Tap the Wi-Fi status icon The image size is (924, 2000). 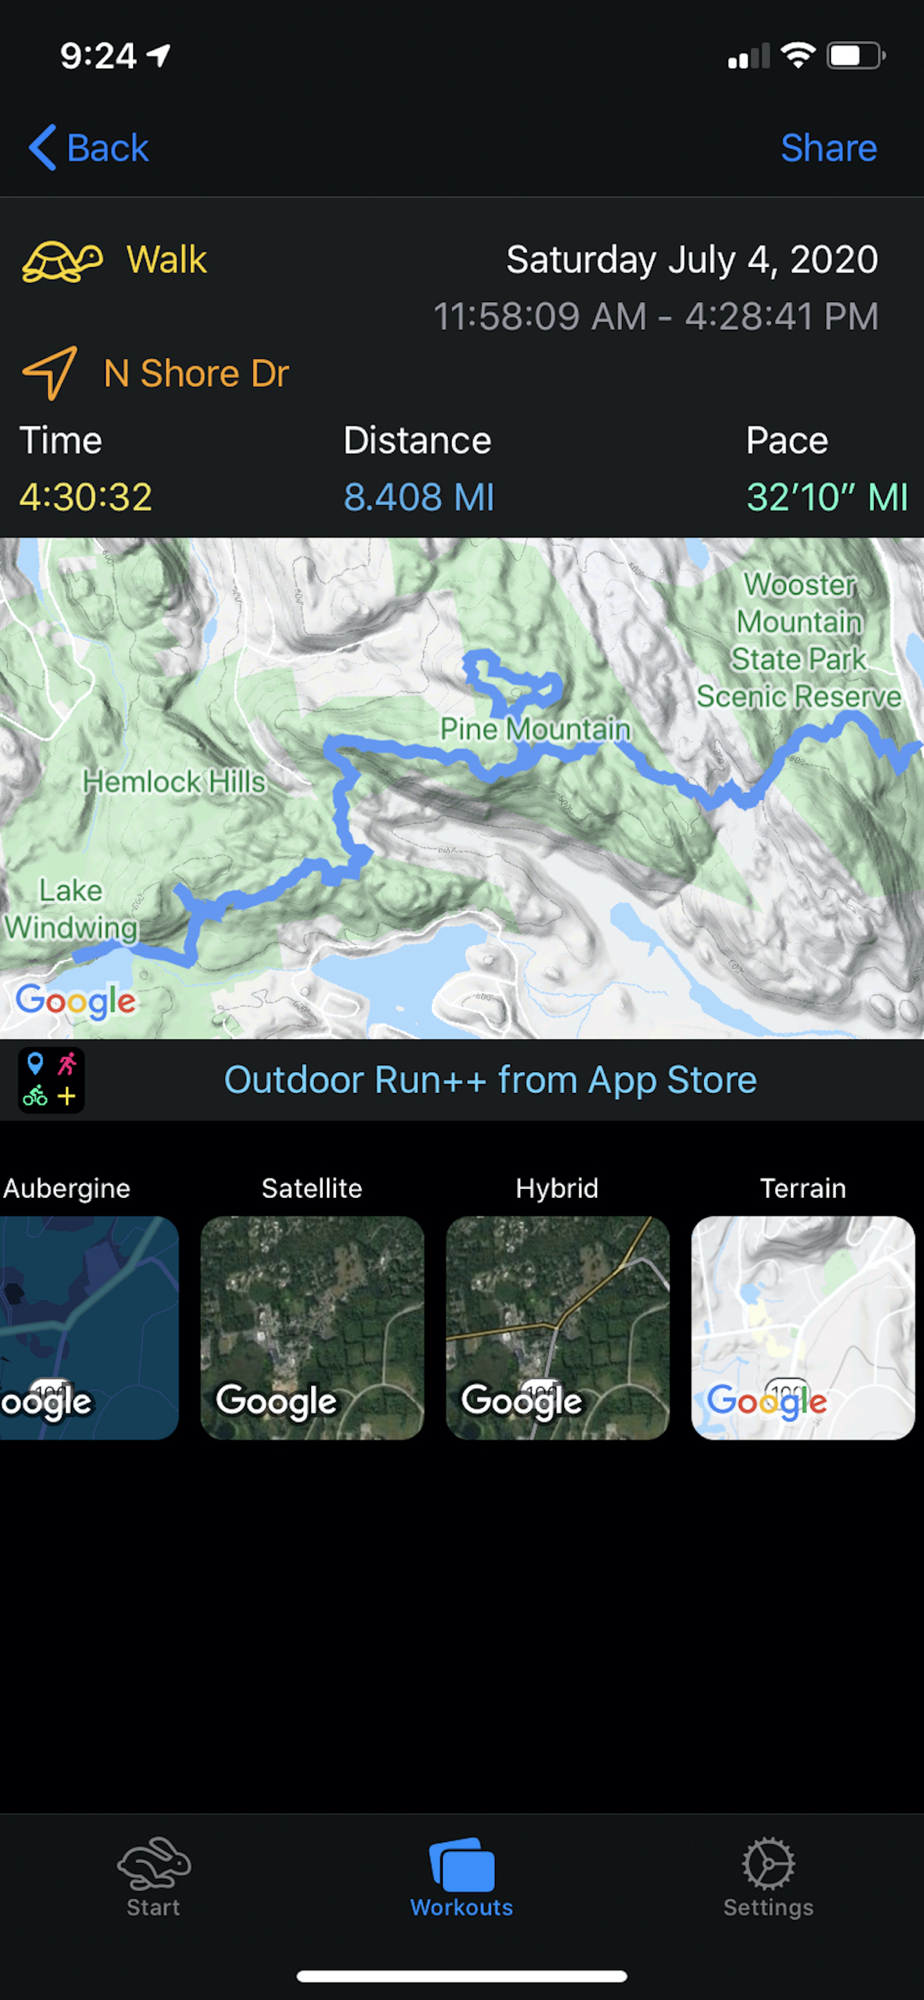click(x=798, y=56)
